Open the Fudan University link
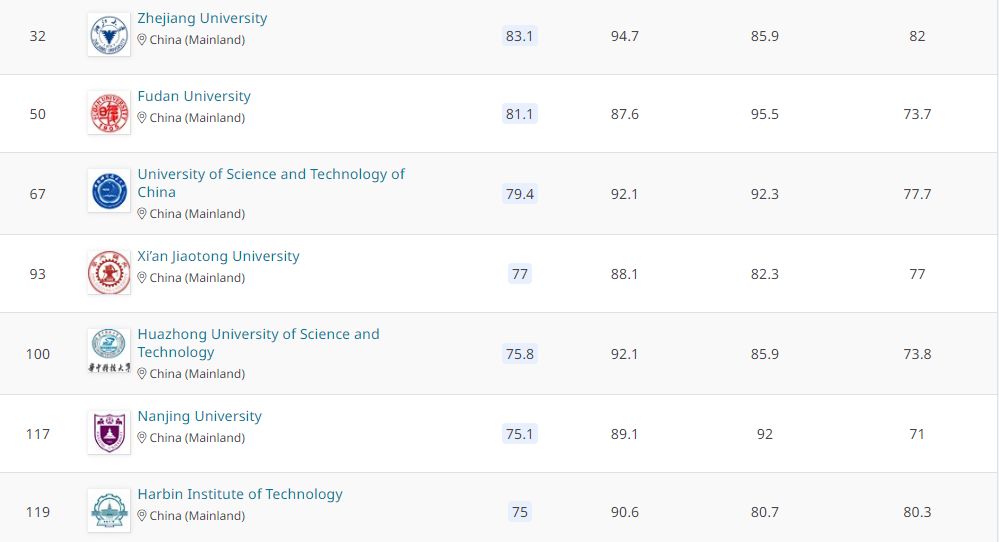Screen dimensions: 999x542 194,96
